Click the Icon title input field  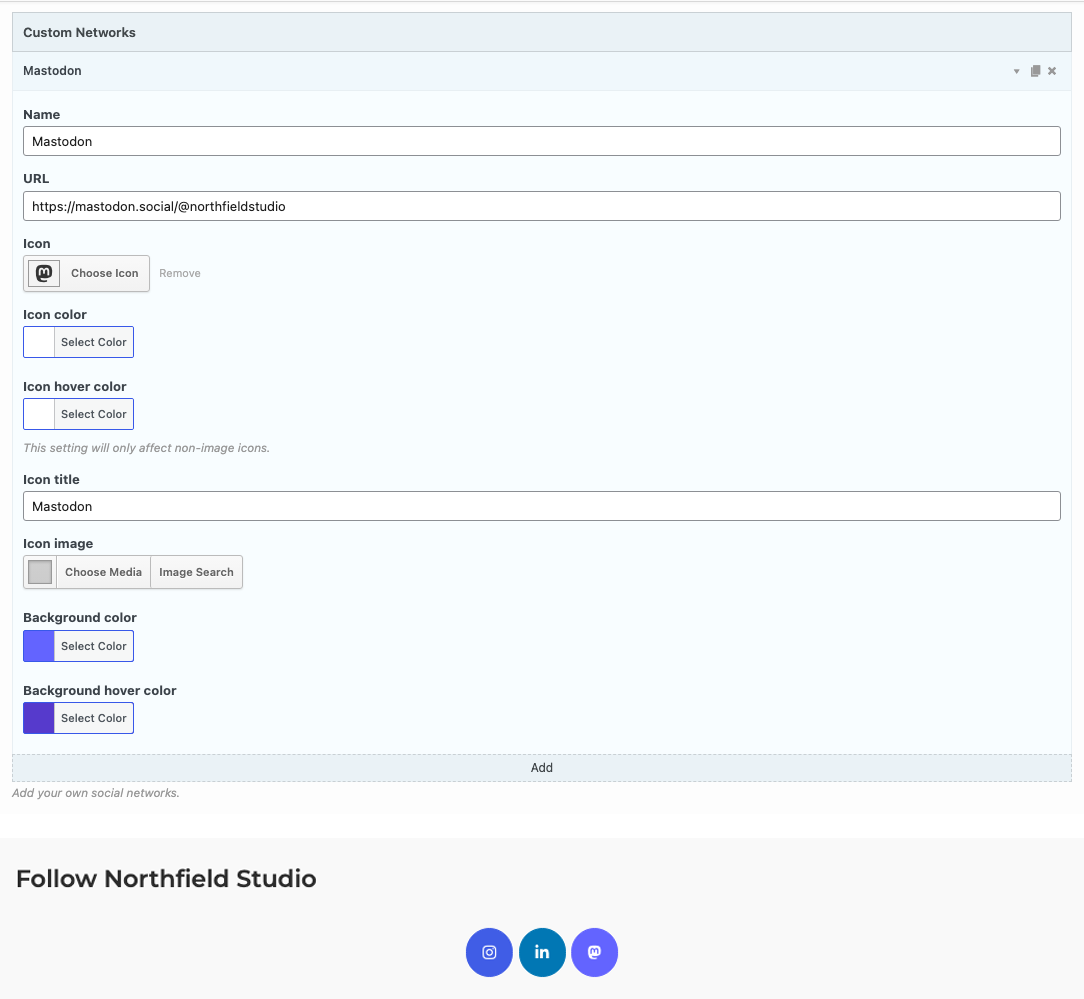(x=541, y=506)
